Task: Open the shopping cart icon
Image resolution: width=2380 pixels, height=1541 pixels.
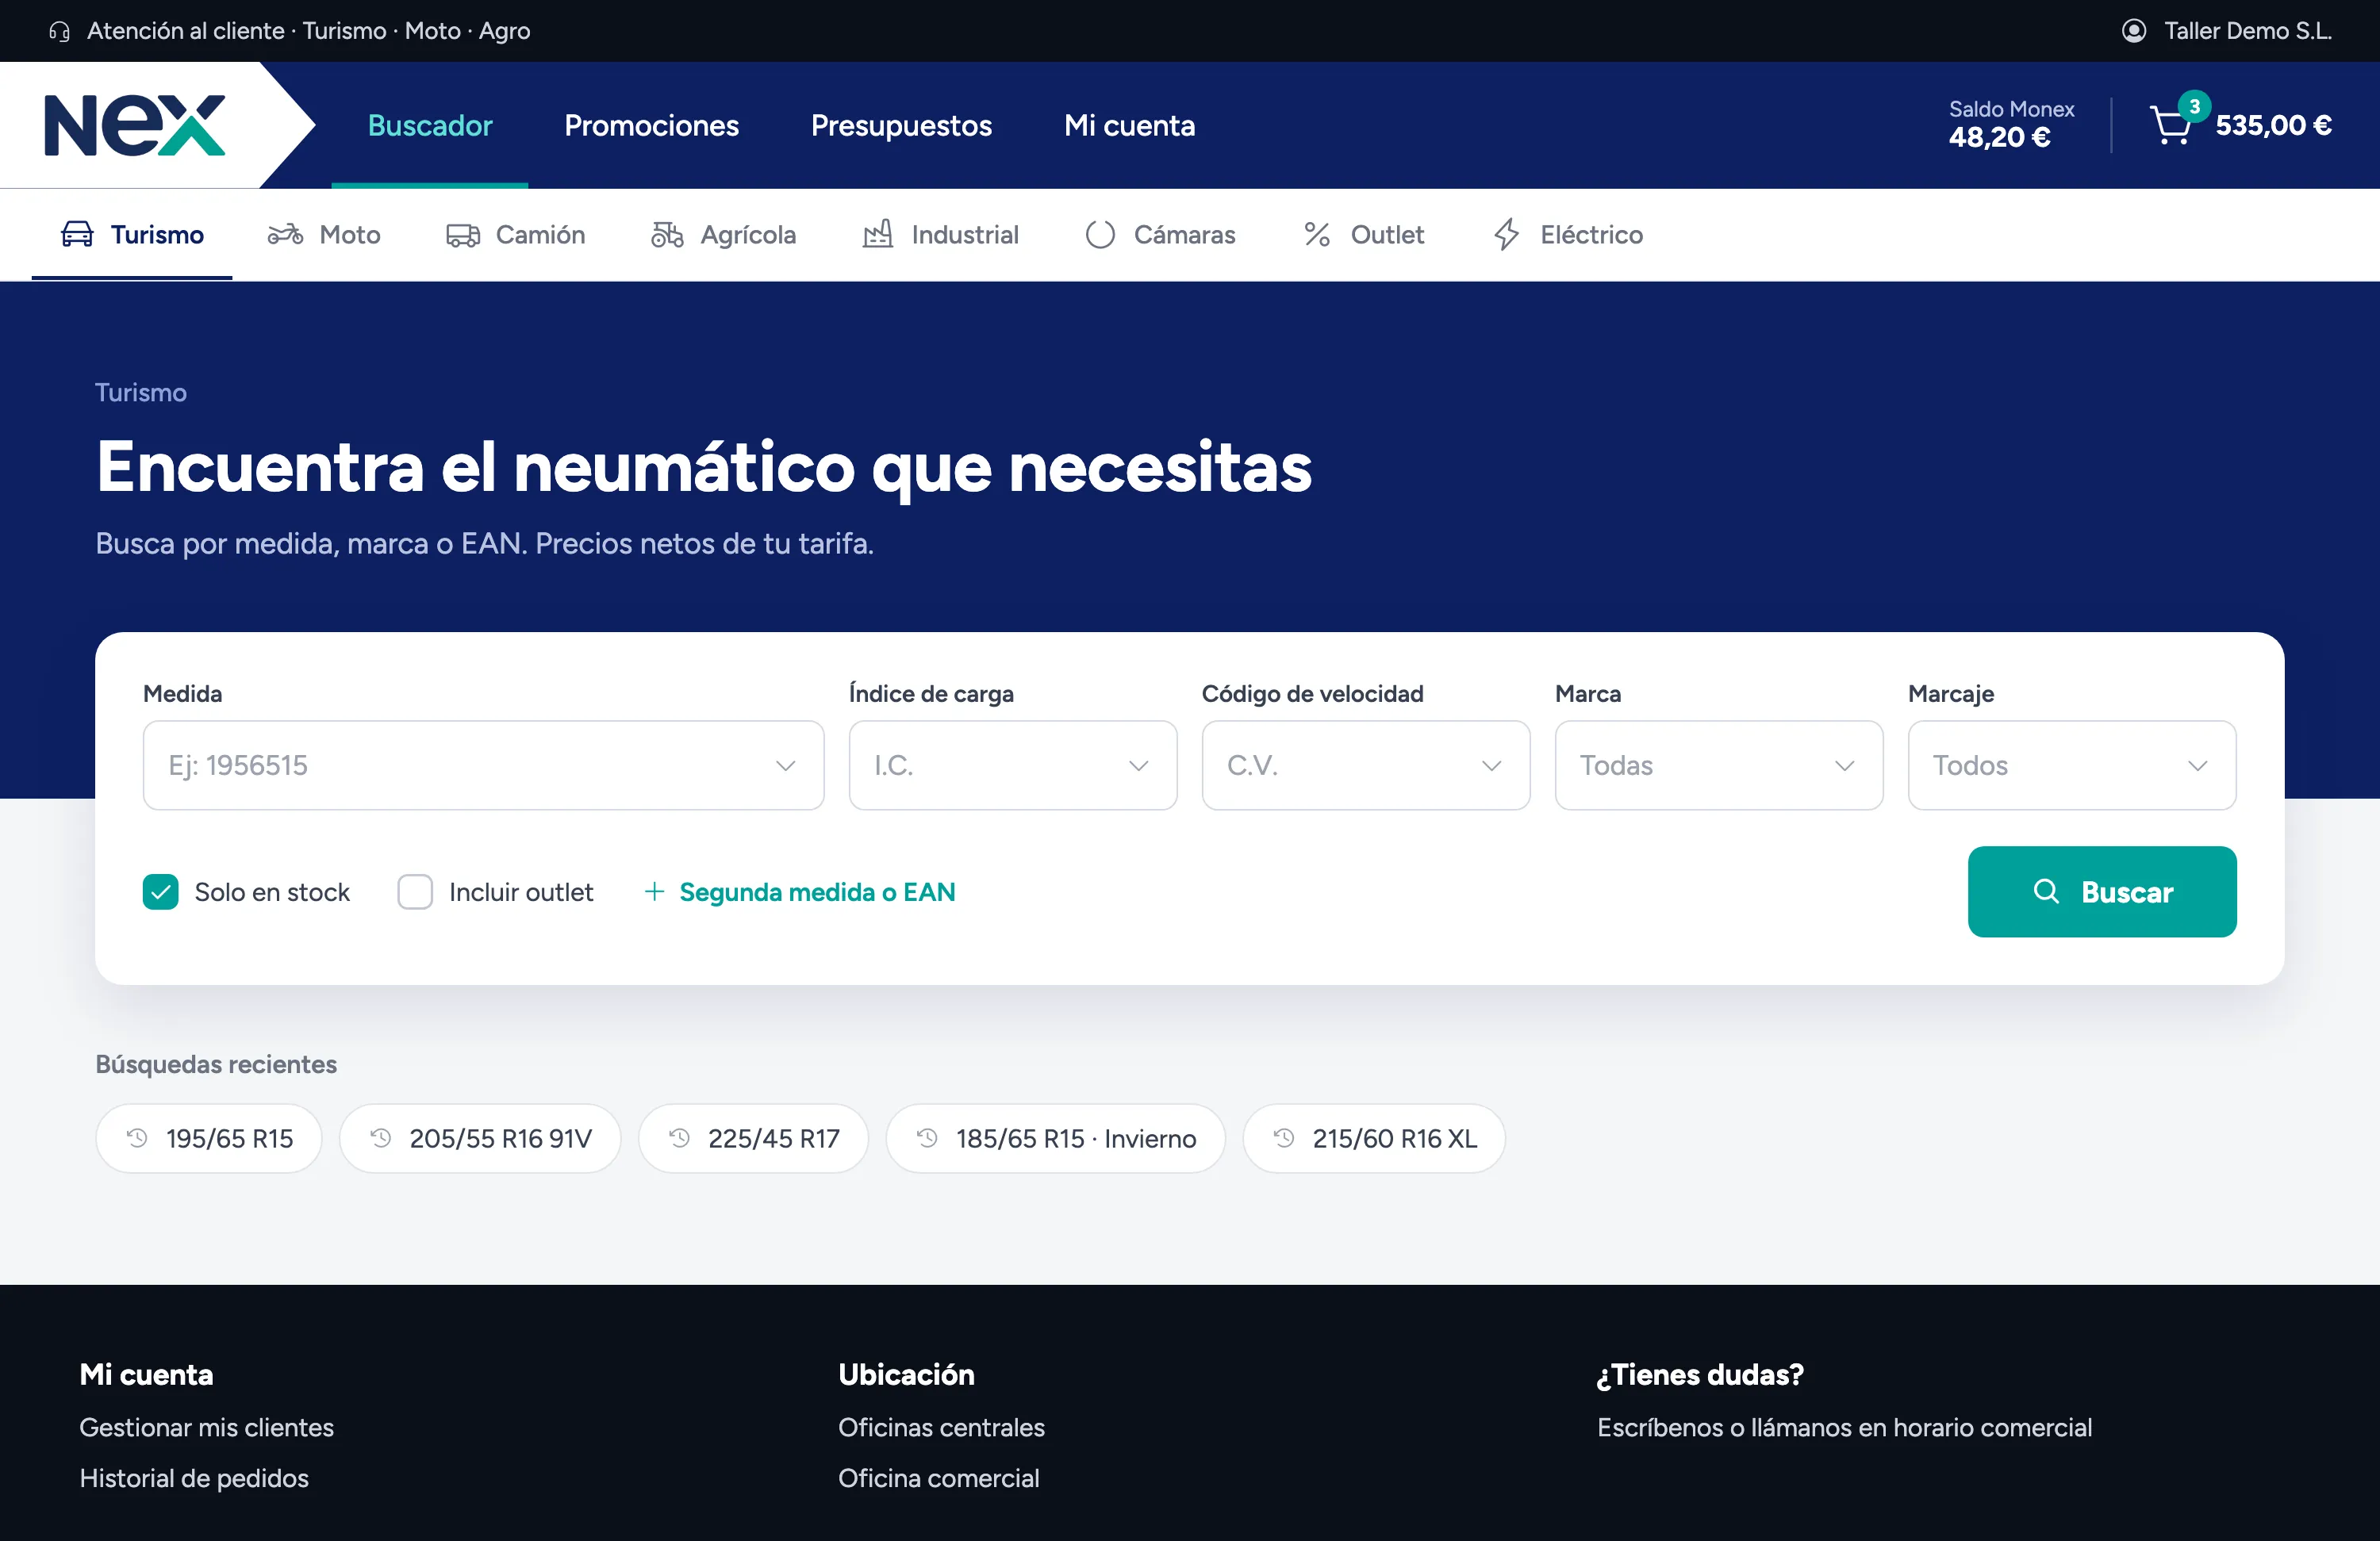Action: (x=2170, y=125)
